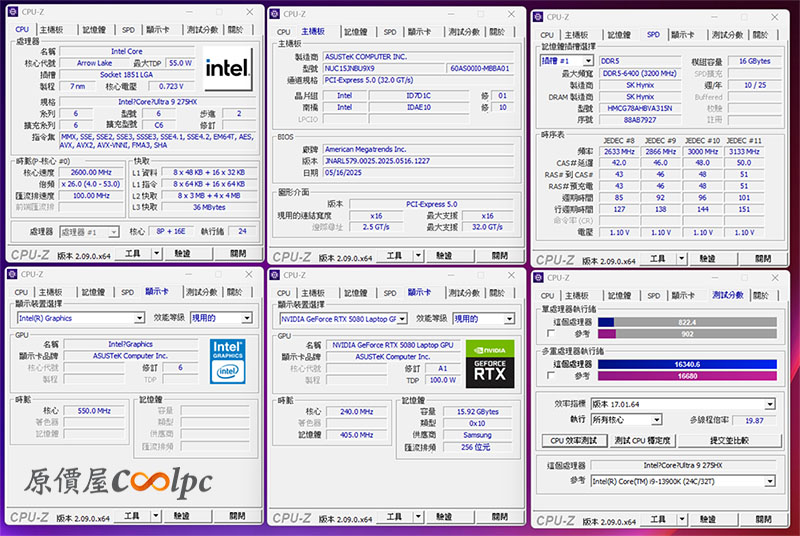Click 關閉 button in mainboard window
800x536 pixels.
tap(500, 255)
